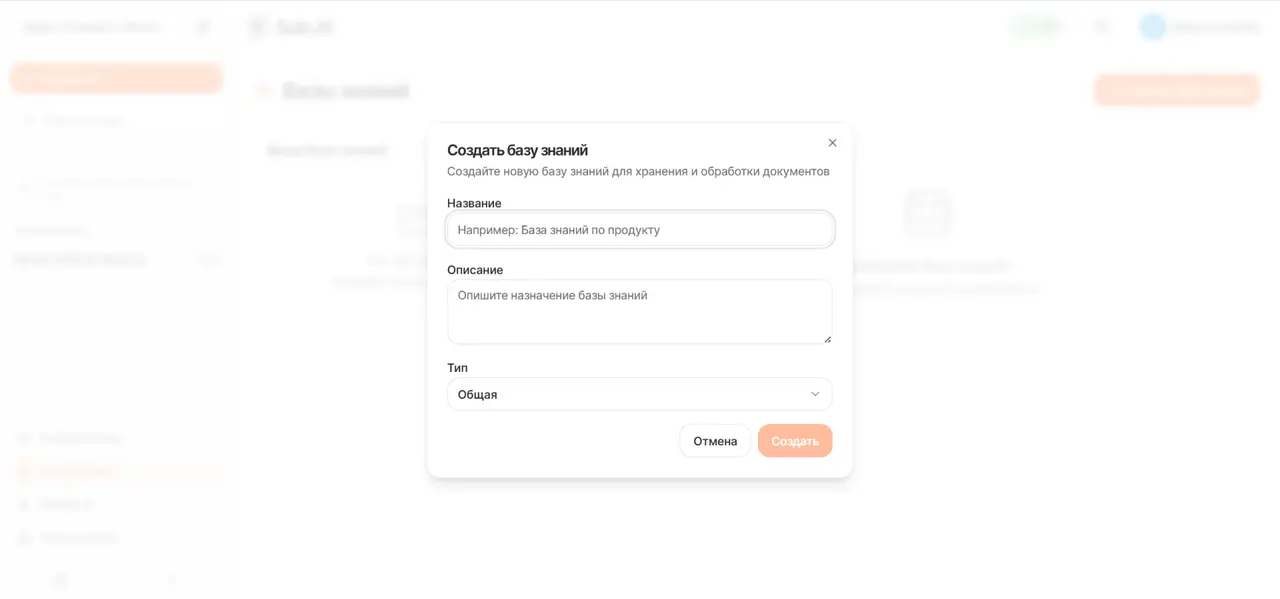
Task: Click the blue user avatar in header
Action: click(x=1153, y=27)
